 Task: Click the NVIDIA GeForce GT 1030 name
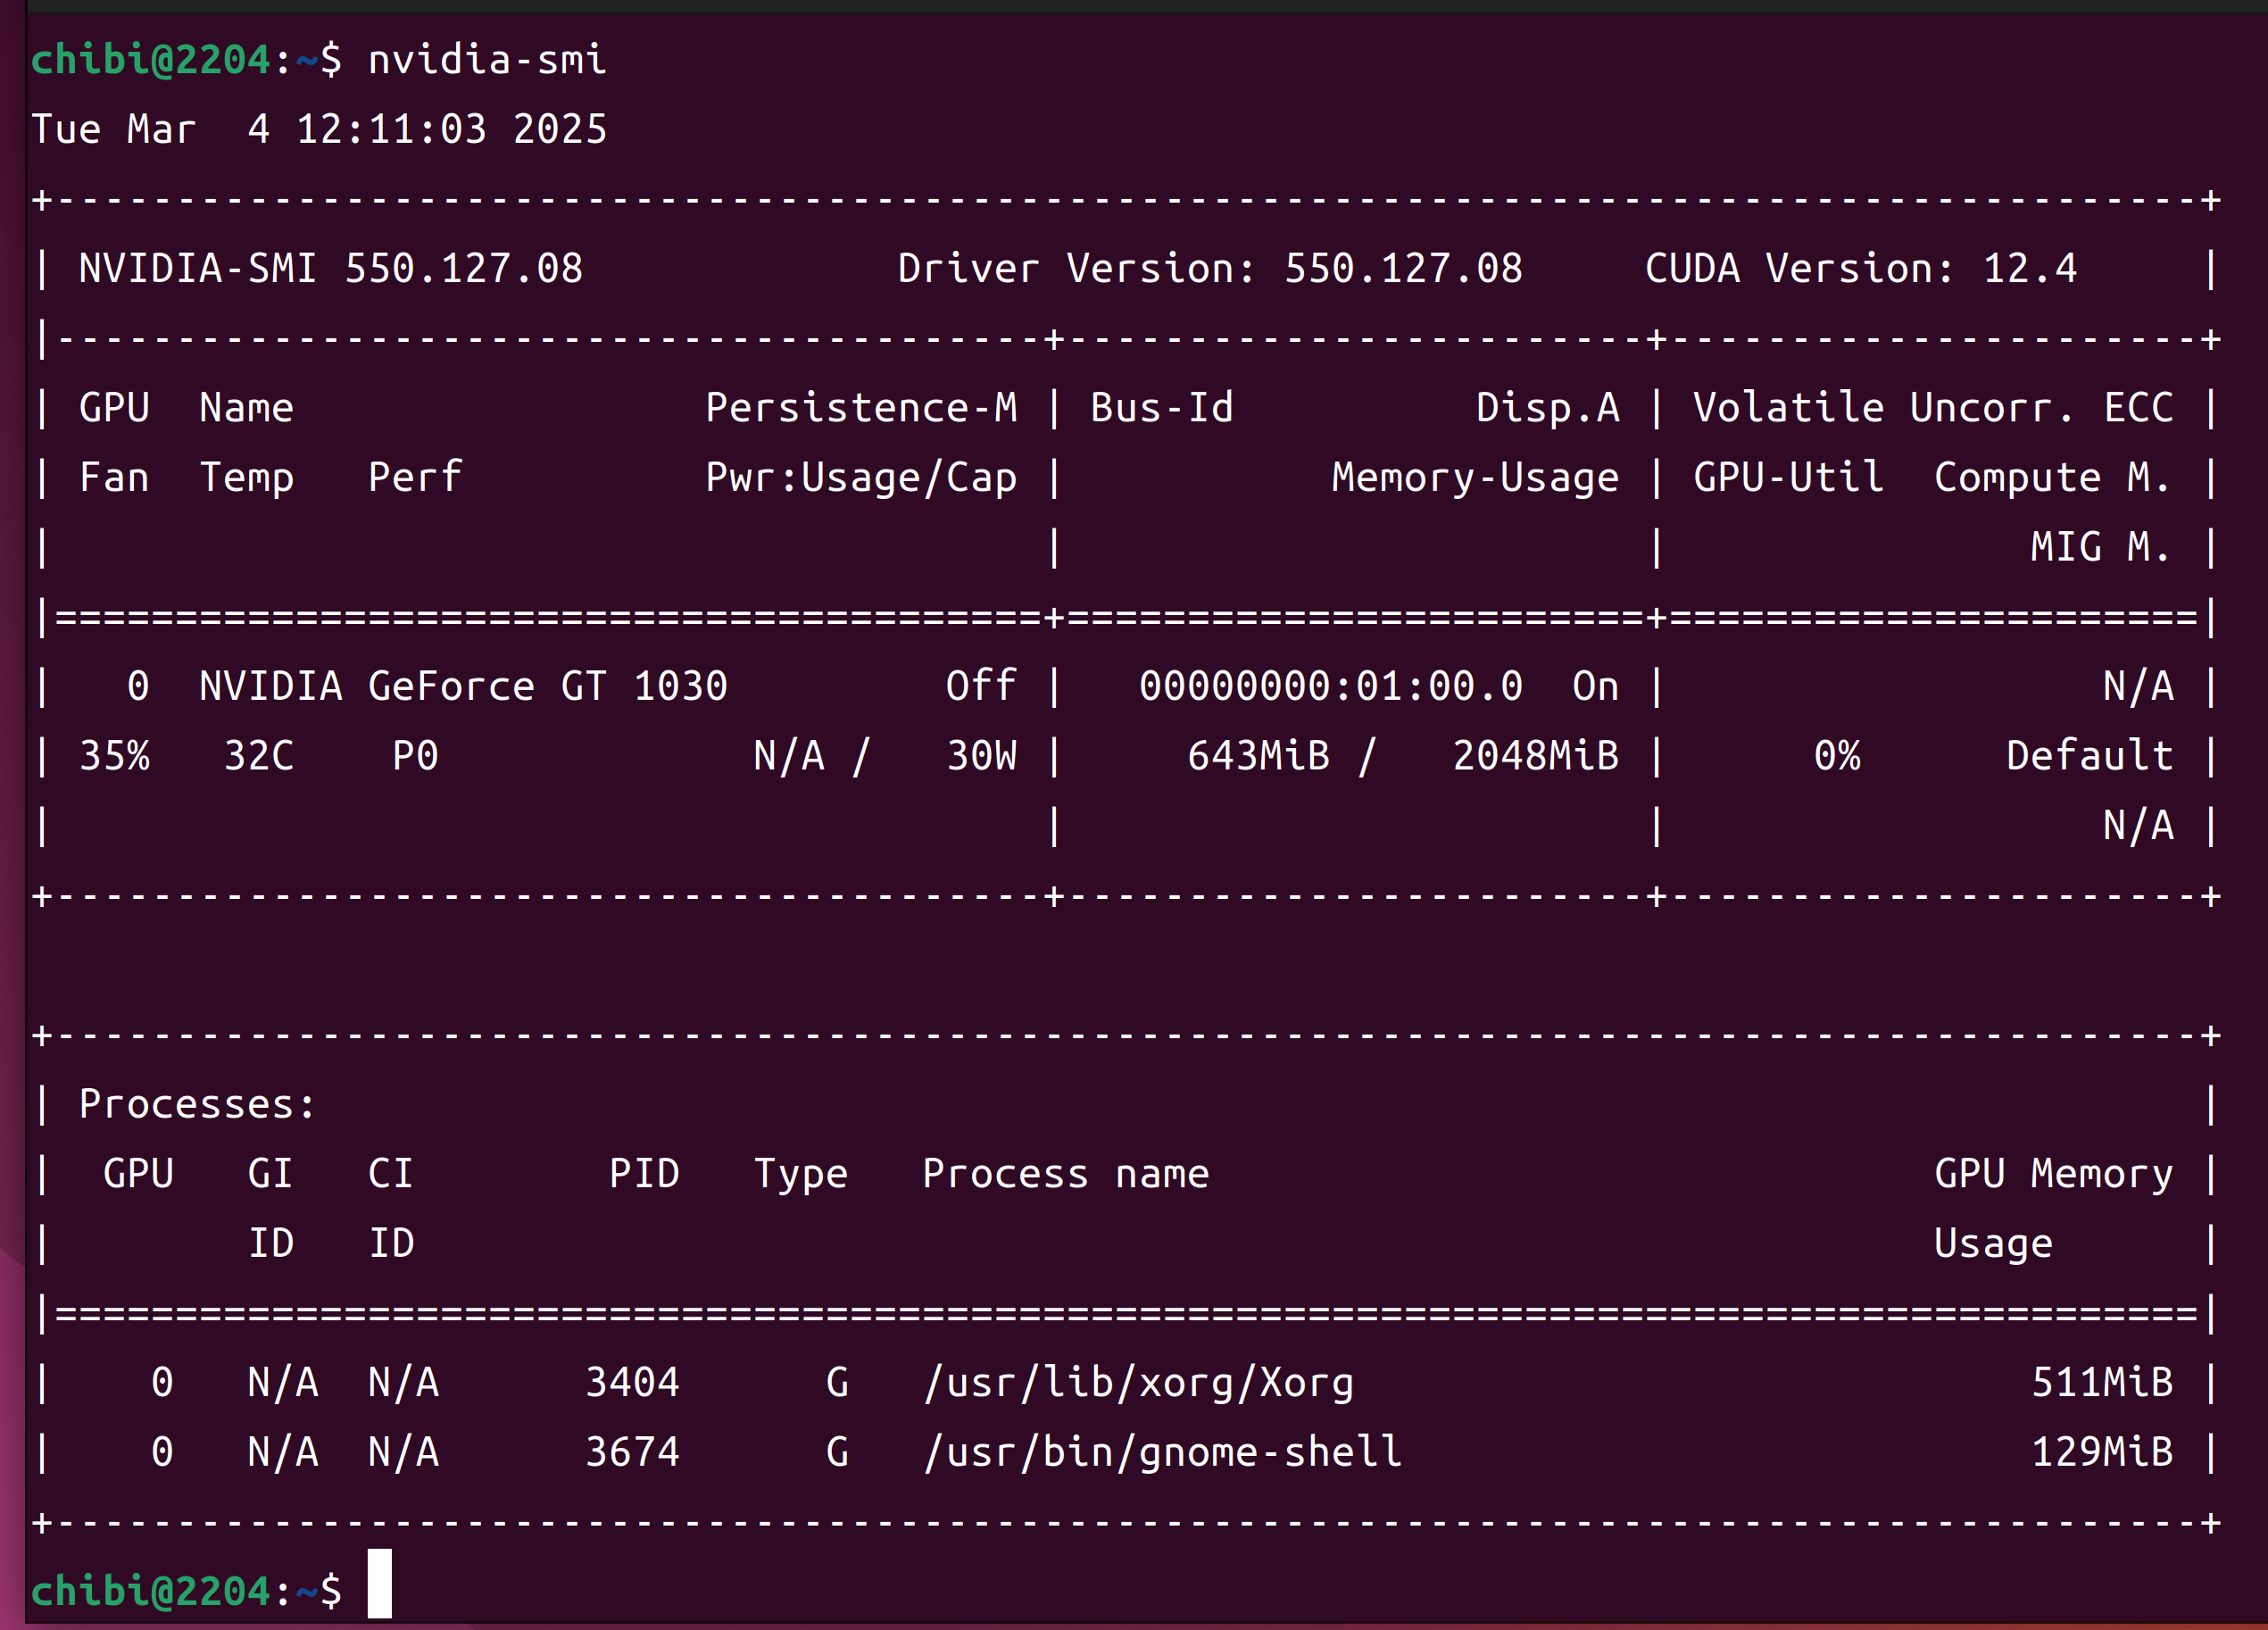463,686
